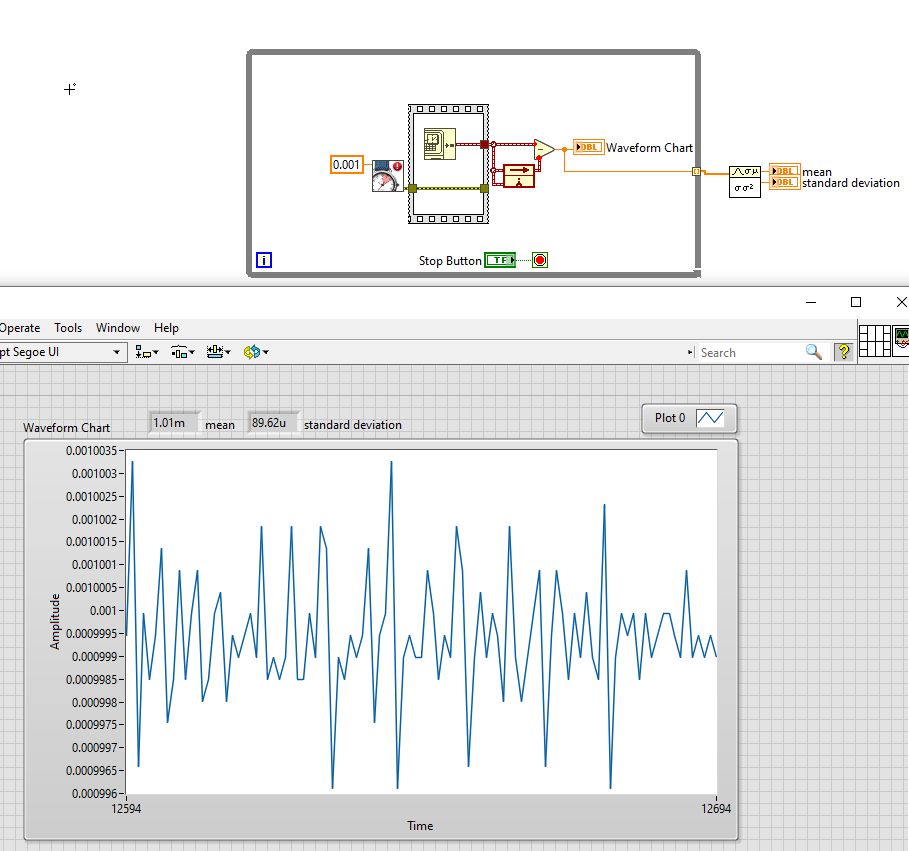
Task: Click the red Stop Button on the diagram
Action: [539, 259]
